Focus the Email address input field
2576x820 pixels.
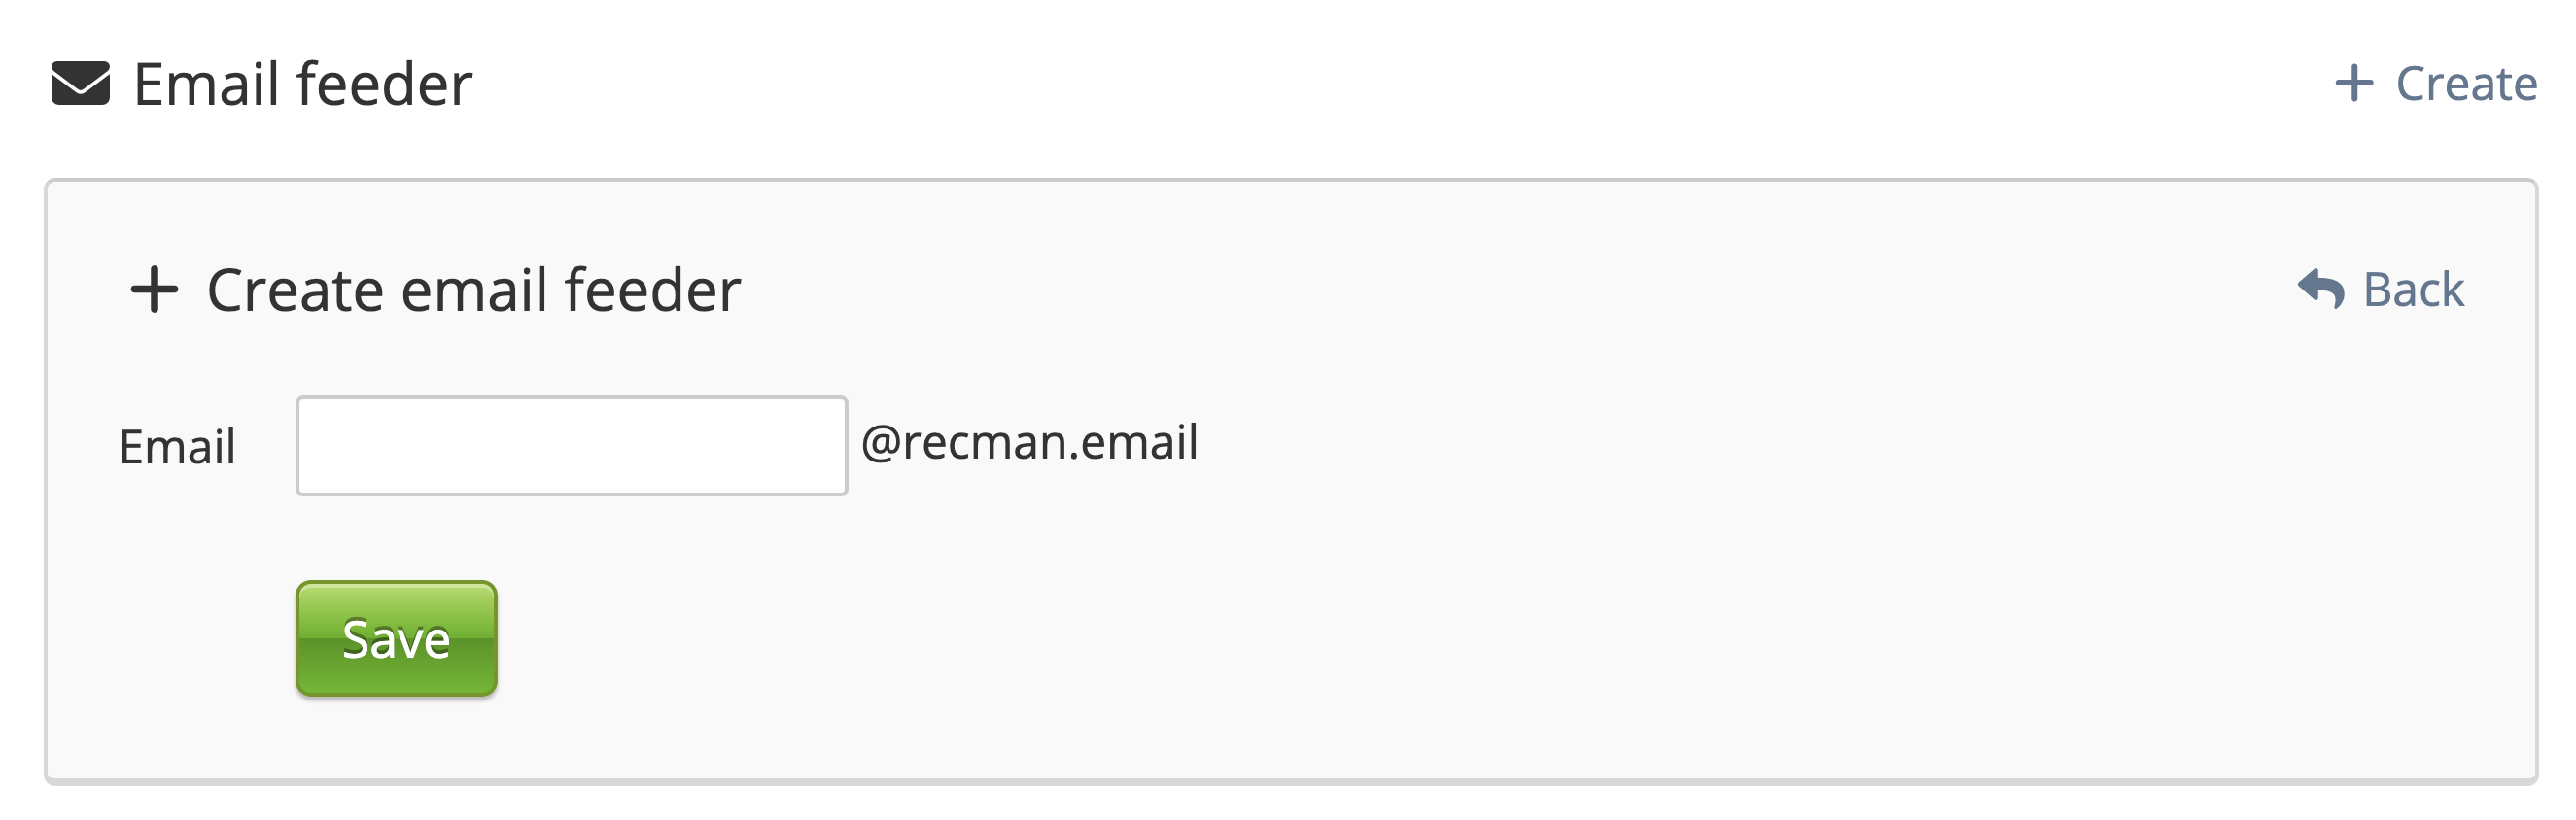coord(571,446)
